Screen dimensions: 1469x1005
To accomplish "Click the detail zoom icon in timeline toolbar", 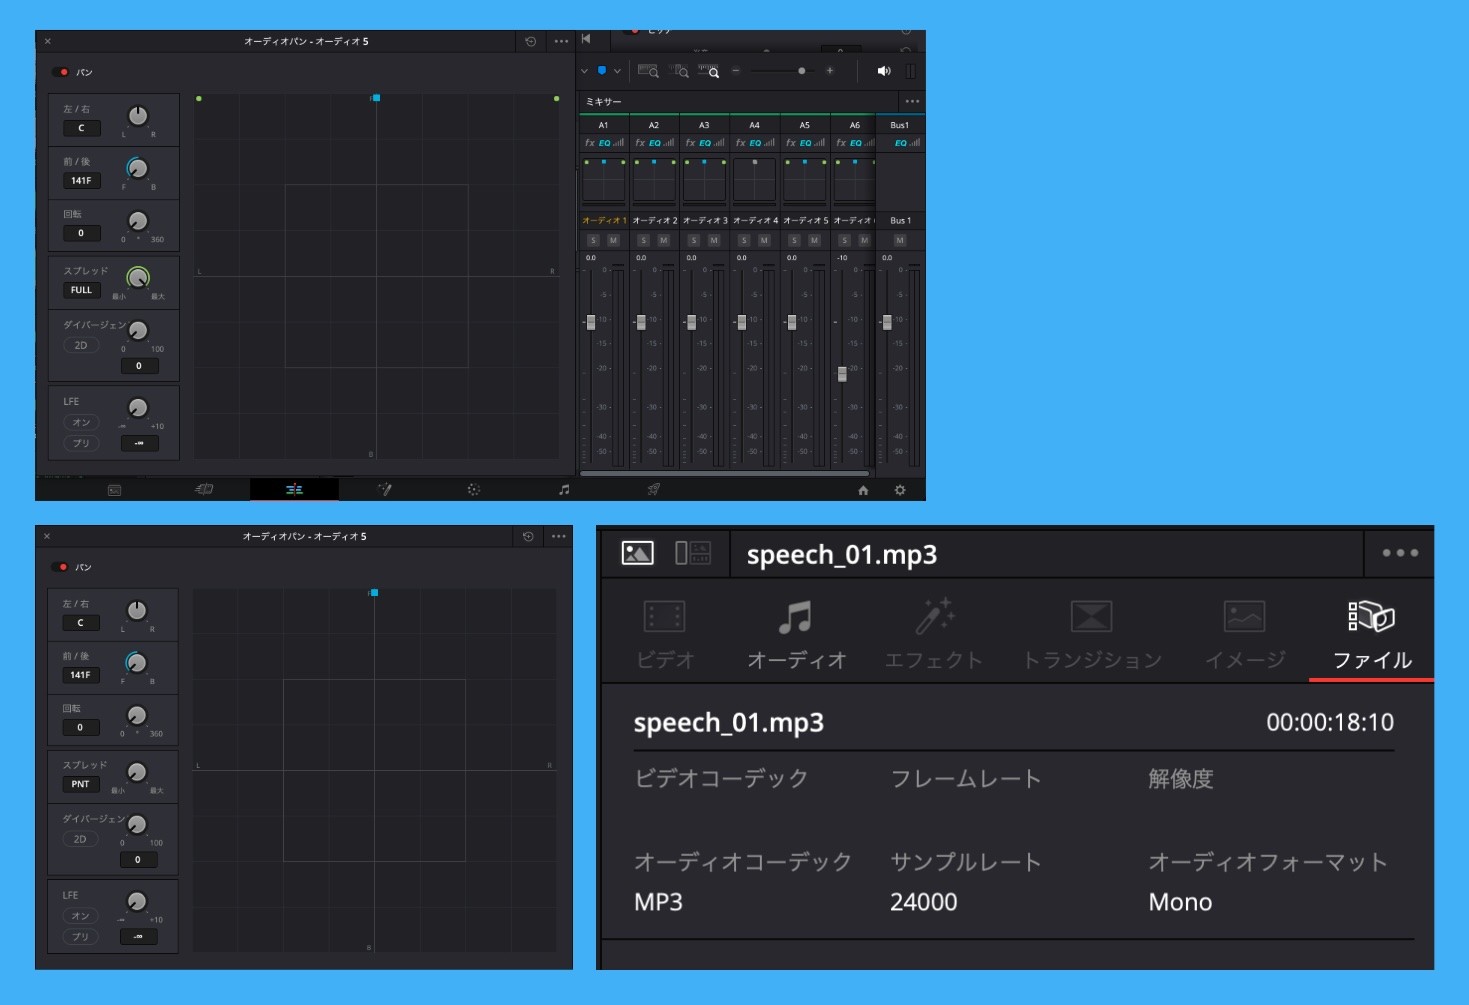I will pyautogui.click(x=680, y=71).
